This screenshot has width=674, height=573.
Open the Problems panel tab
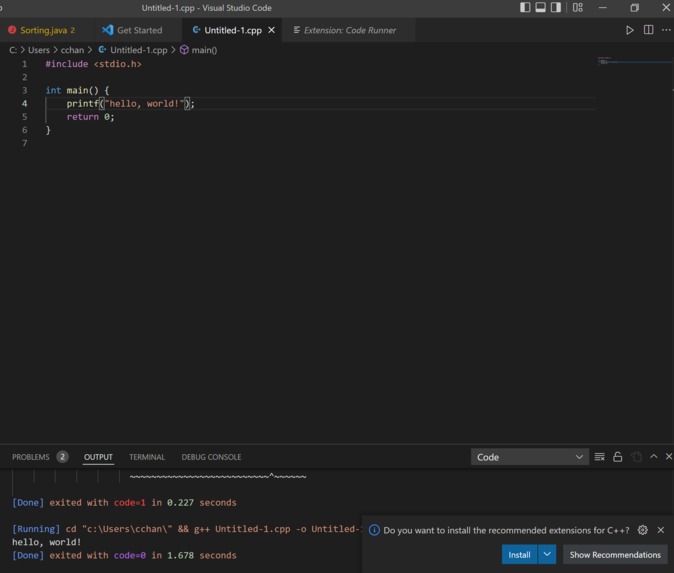31,457
